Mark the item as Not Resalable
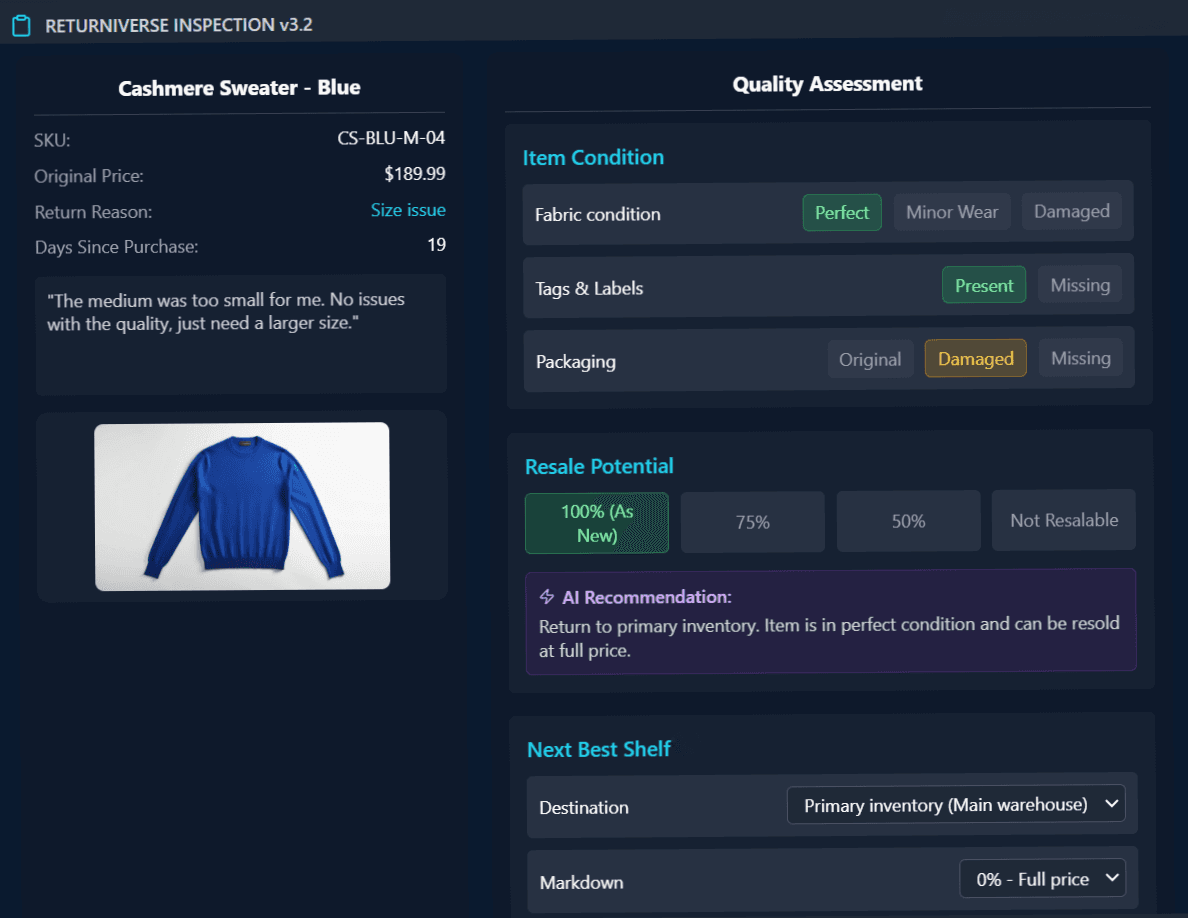 click(1063, 520)
